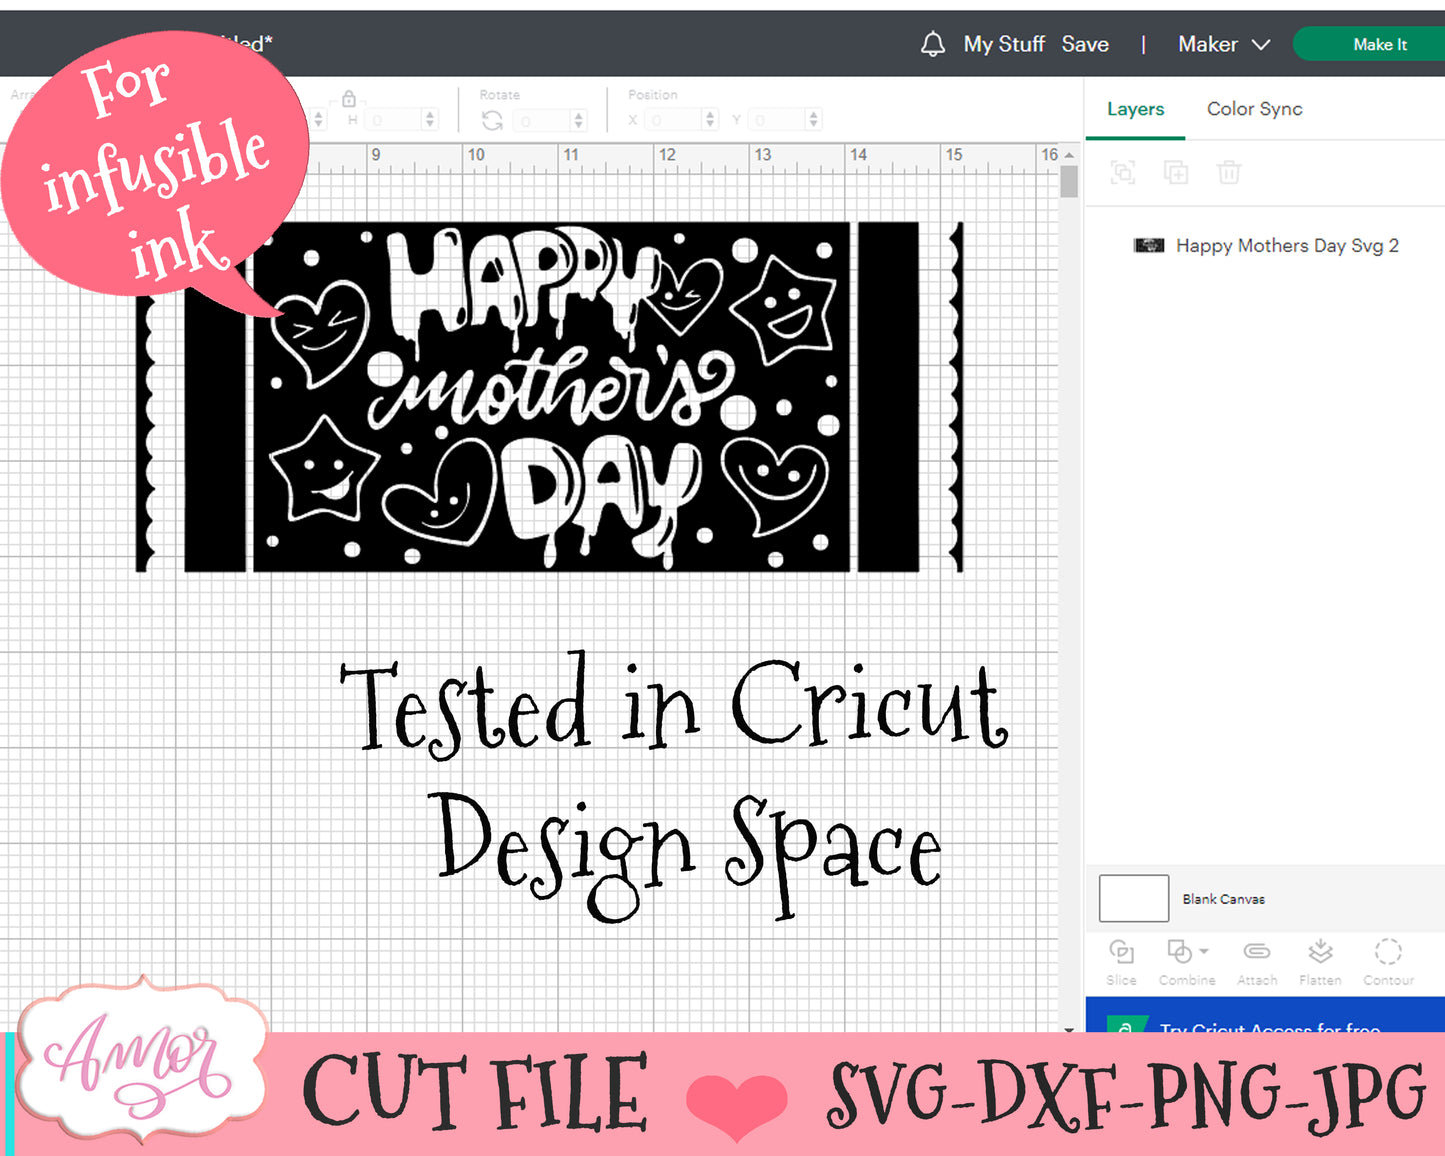Click the Duplicate layer icon

click(1176, 173)
